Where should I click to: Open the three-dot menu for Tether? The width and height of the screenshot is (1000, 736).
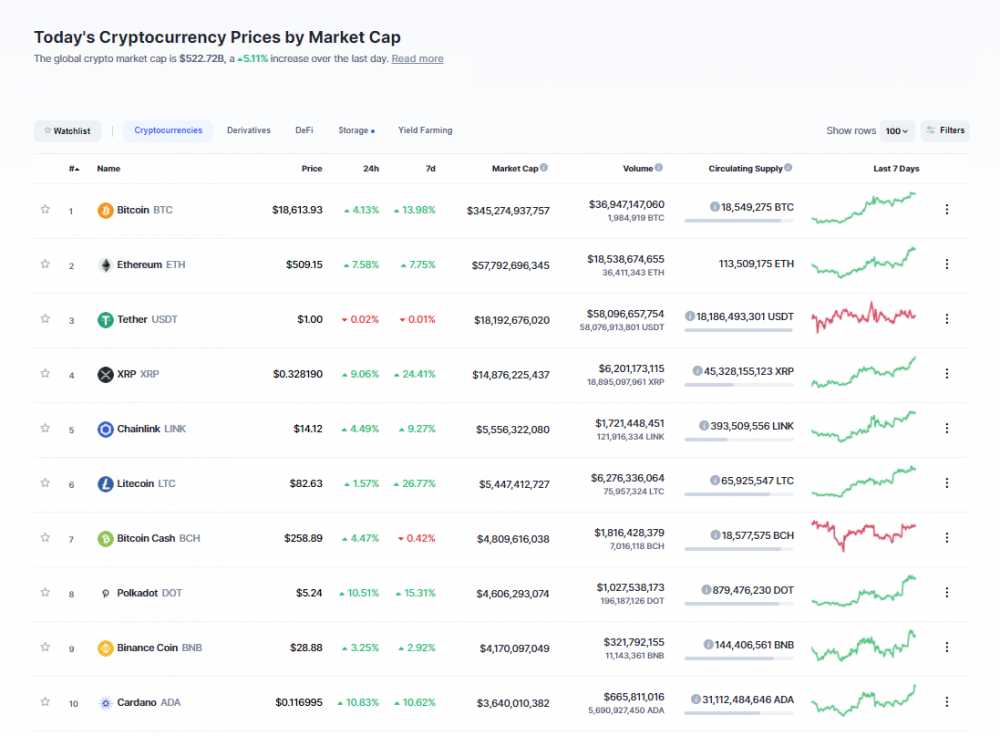tap(946, 319)
